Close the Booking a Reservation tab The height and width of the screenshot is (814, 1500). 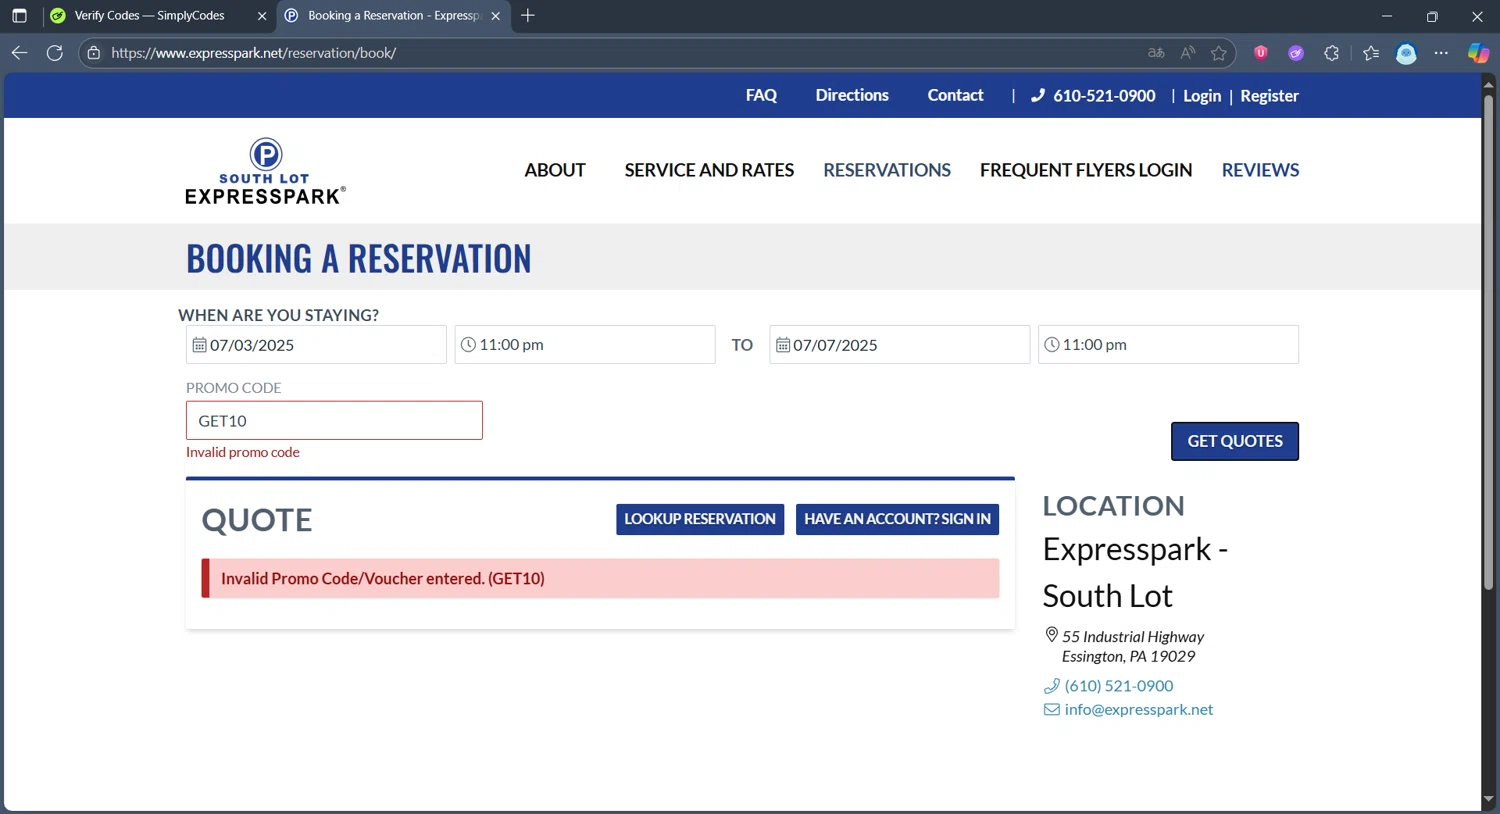click(x=495, y=16)
